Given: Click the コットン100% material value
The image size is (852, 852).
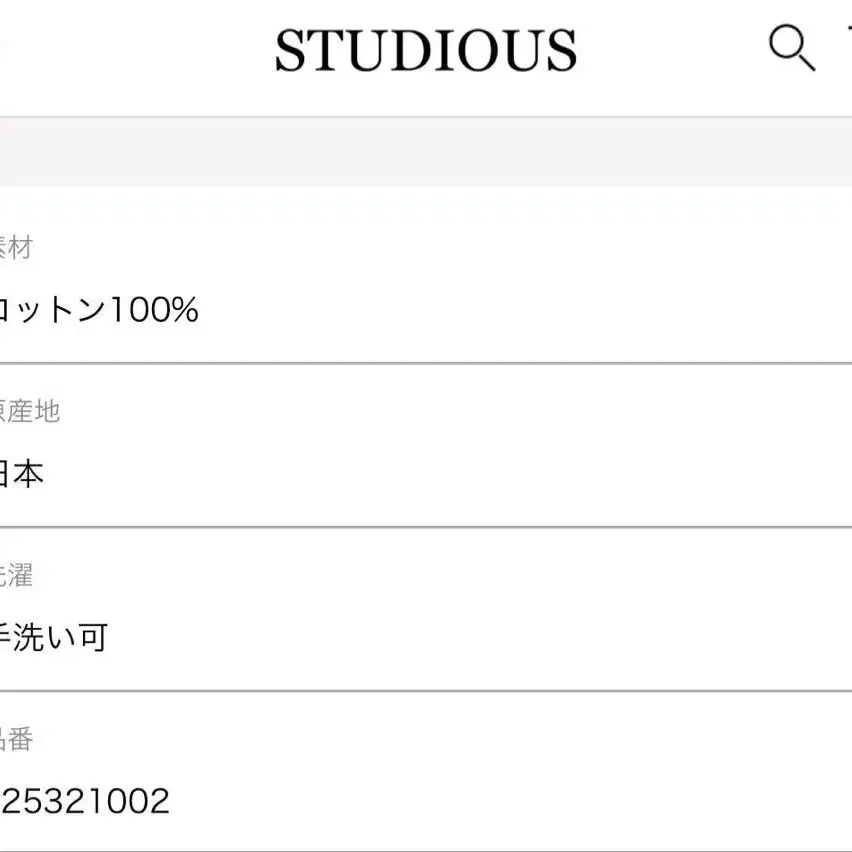Looking at the screenshot, I should pyautogui.click(x=98, y=310).
